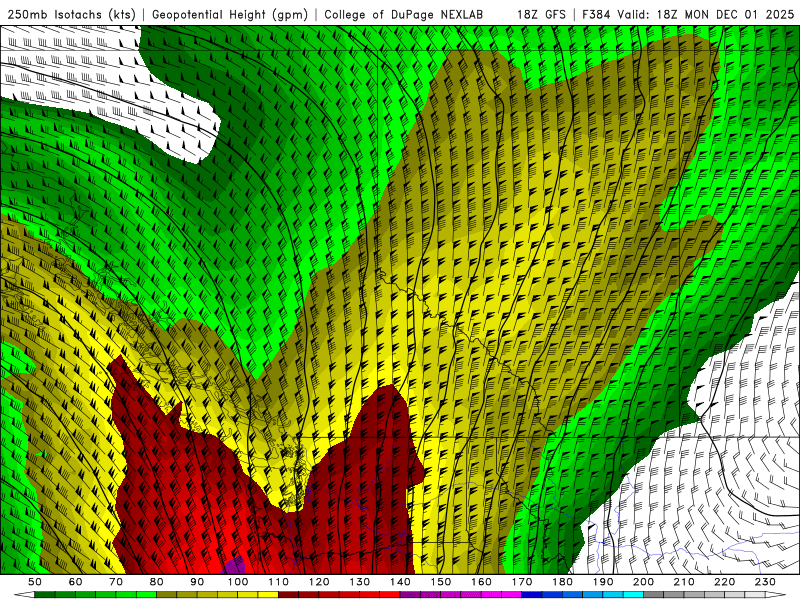The image size is (800, 600).
Task: Click the 110 label on the color bar
Action: click(278, 582)
